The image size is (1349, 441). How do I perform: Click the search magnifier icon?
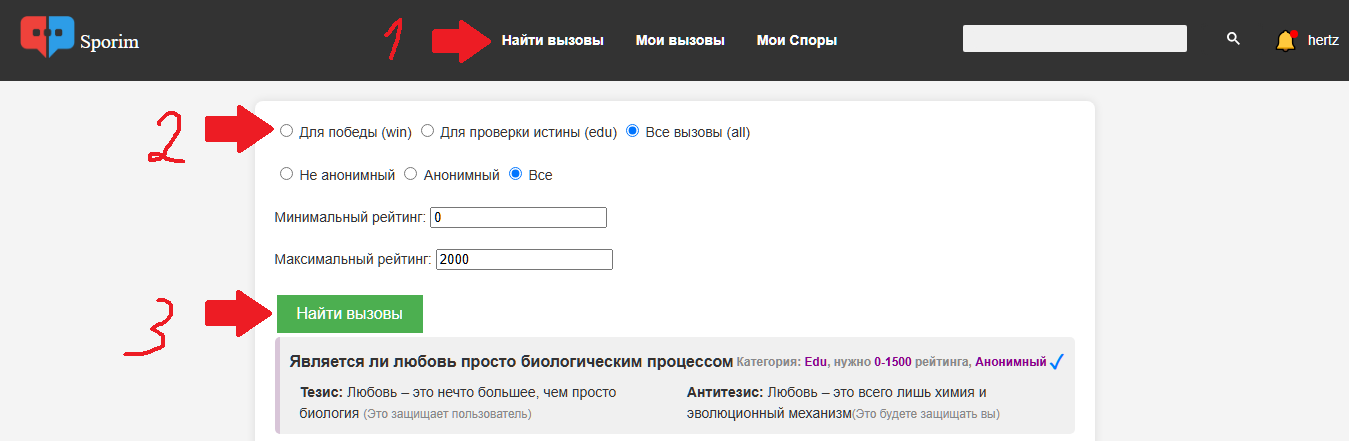(x=1233, y=39)
